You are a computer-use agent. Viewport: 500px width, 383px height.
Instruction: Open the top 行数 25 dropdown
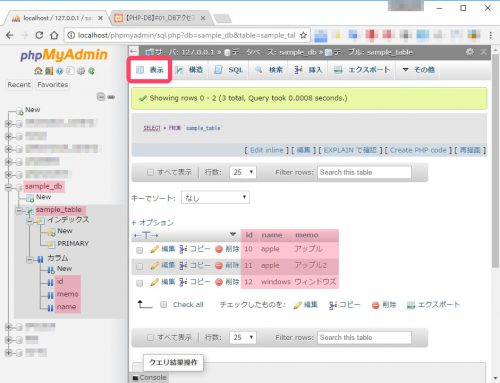pos(243,172)
